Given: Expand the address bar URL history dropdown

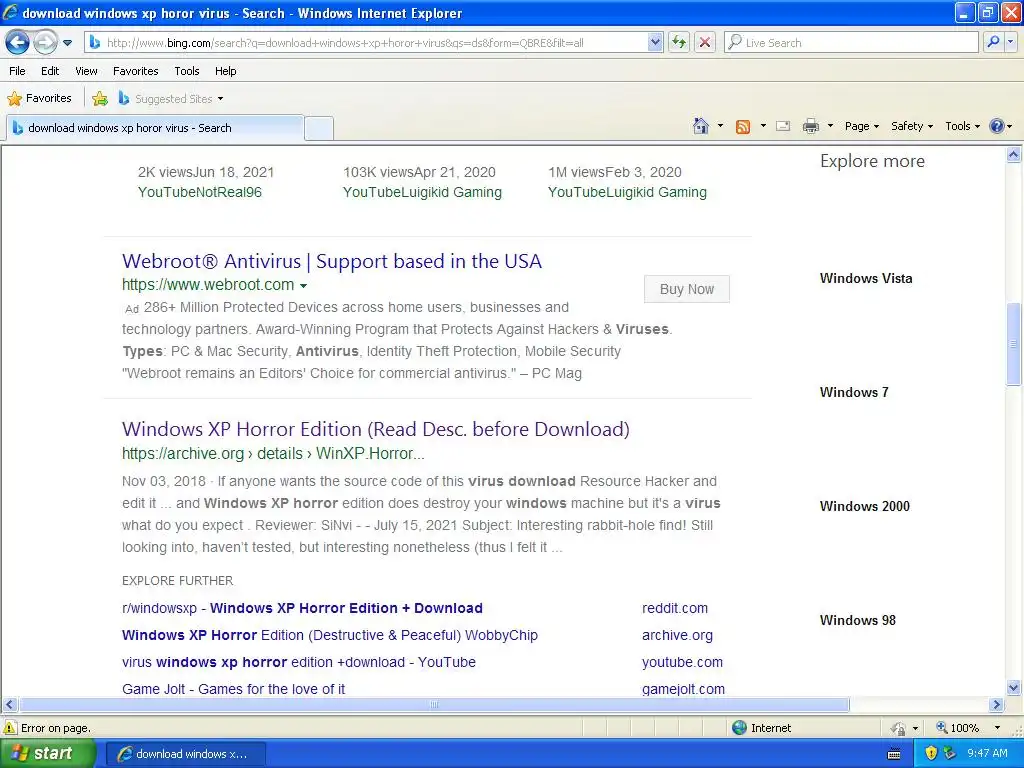Looking at the screenshot, I should click(655, 42).
